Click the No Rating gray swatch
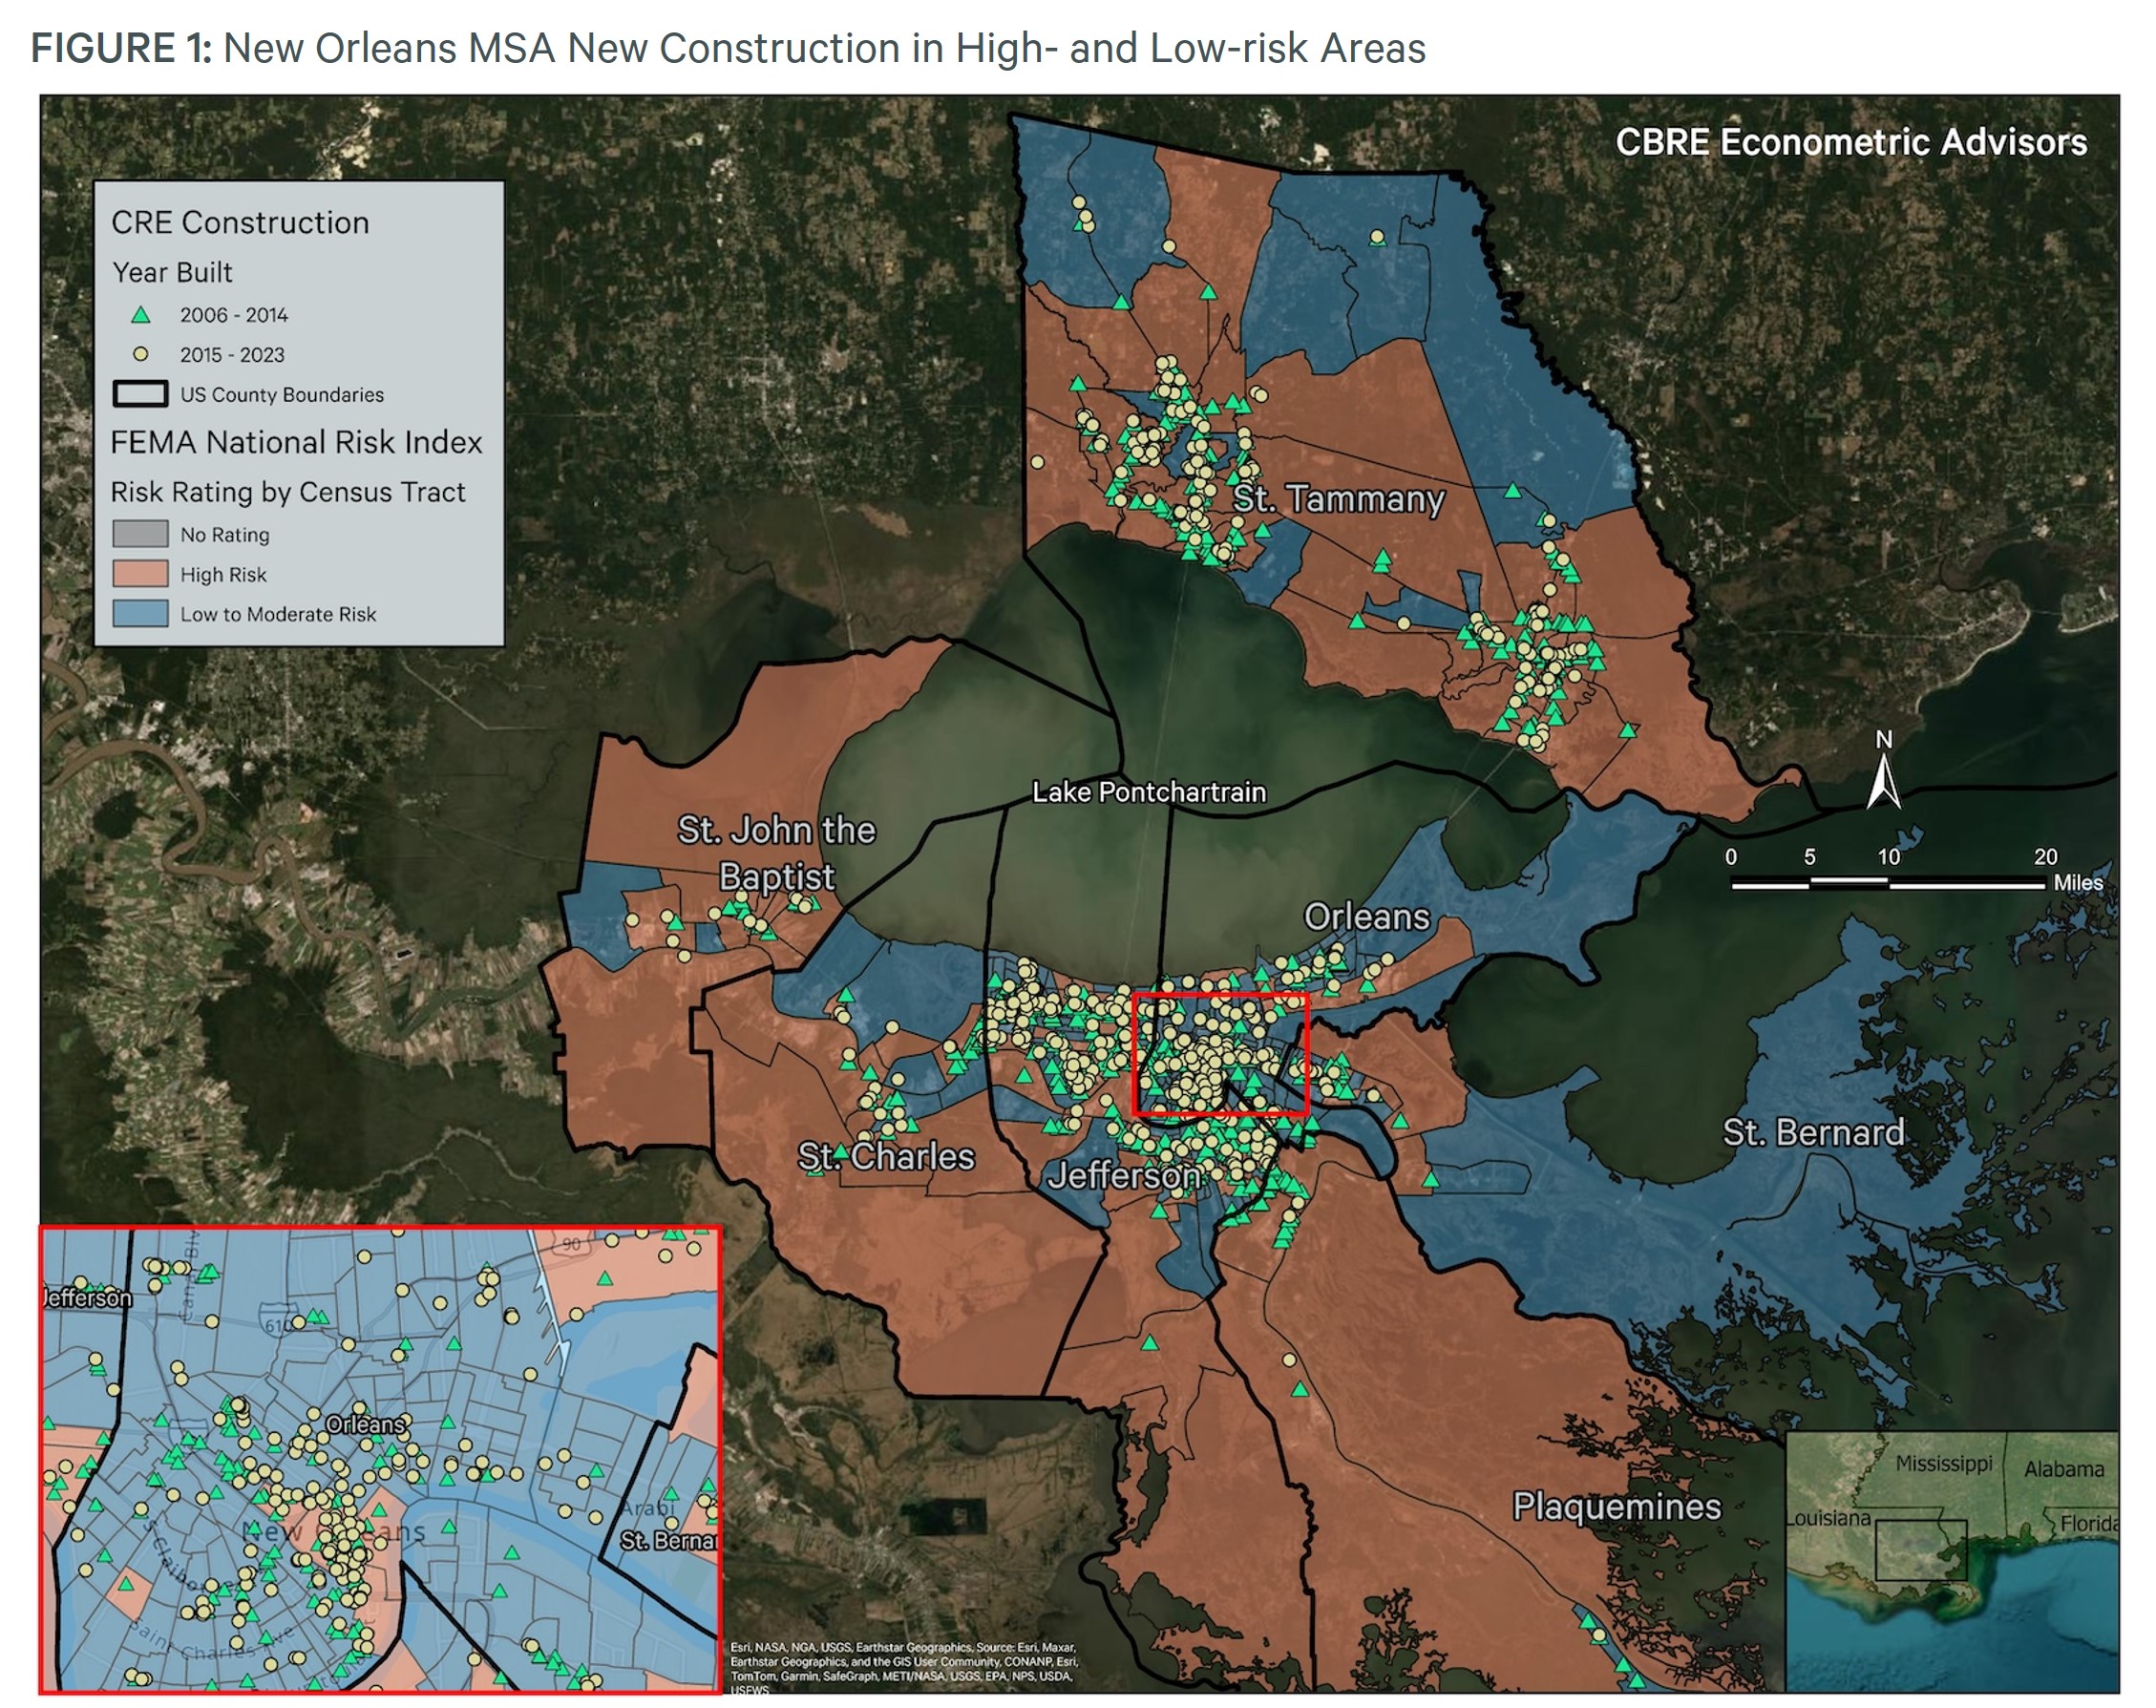 (140, 534)
